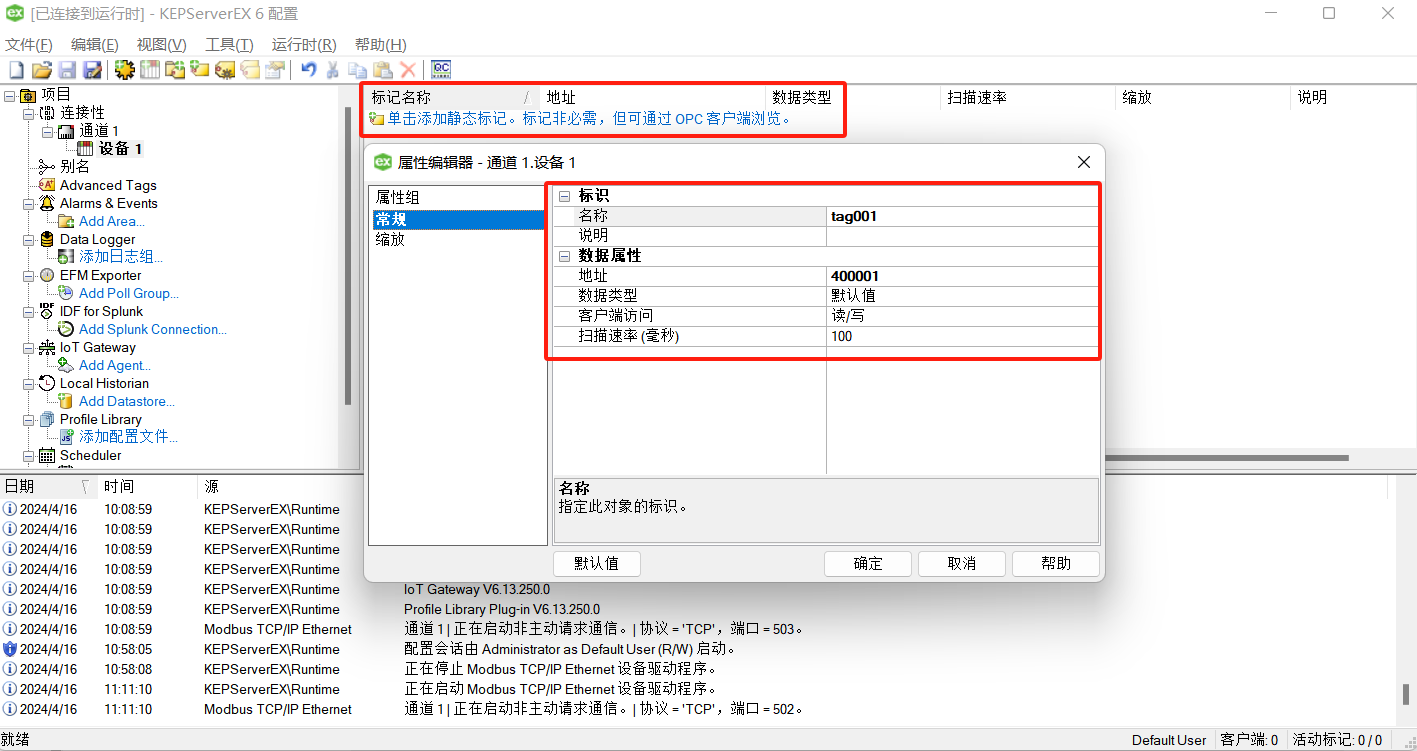Select the IoT Gateway tree icon
The width and height of the screenshot is (1417, 751).
pos(47,347)
